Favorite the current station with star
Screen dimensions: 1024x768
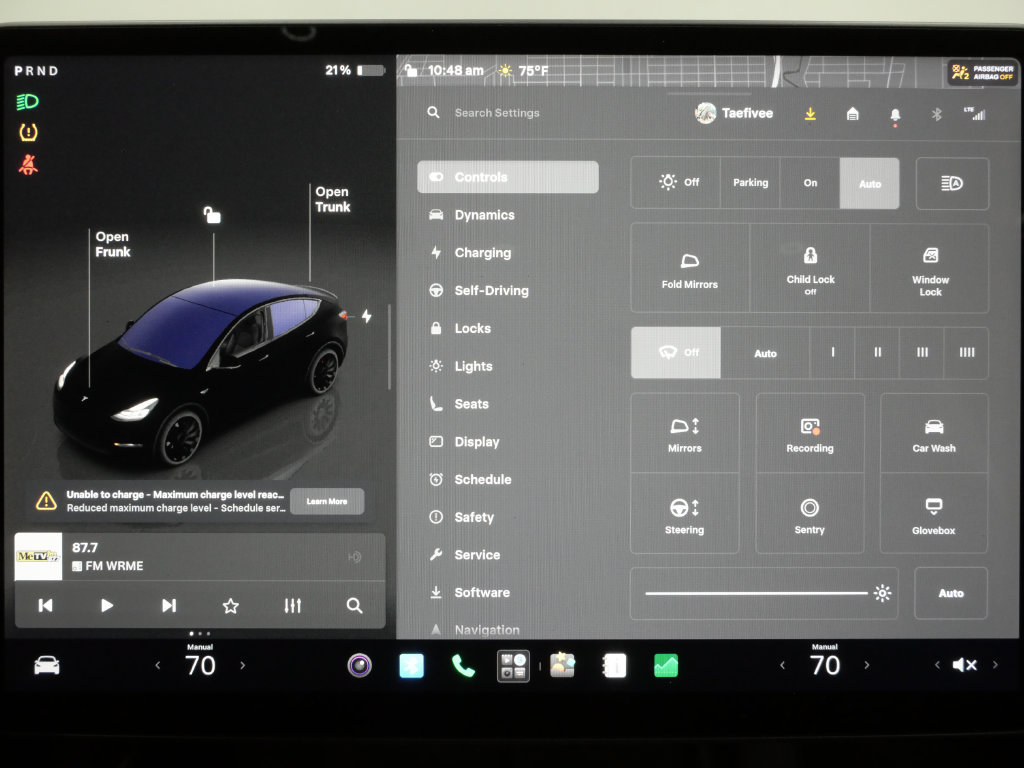point(231,606)
